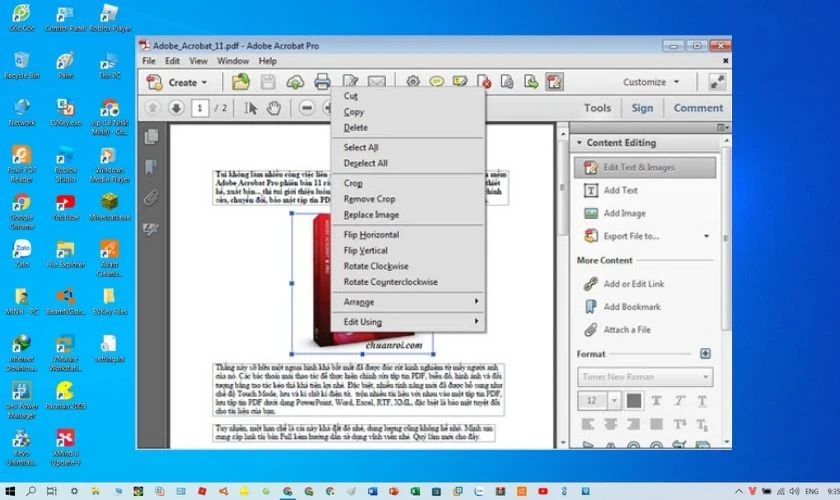Expand Format section plus button

tap(705, 353)
